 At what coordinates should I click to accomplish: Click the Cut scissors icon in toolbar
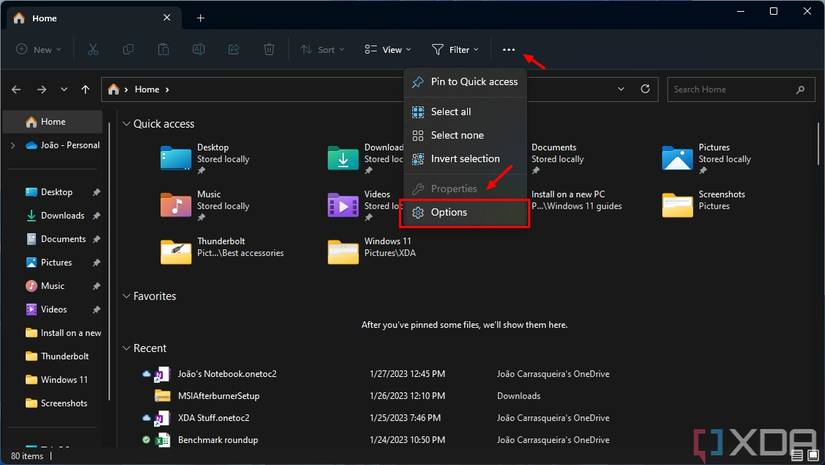pyautogui.click(x=93, y=49)
